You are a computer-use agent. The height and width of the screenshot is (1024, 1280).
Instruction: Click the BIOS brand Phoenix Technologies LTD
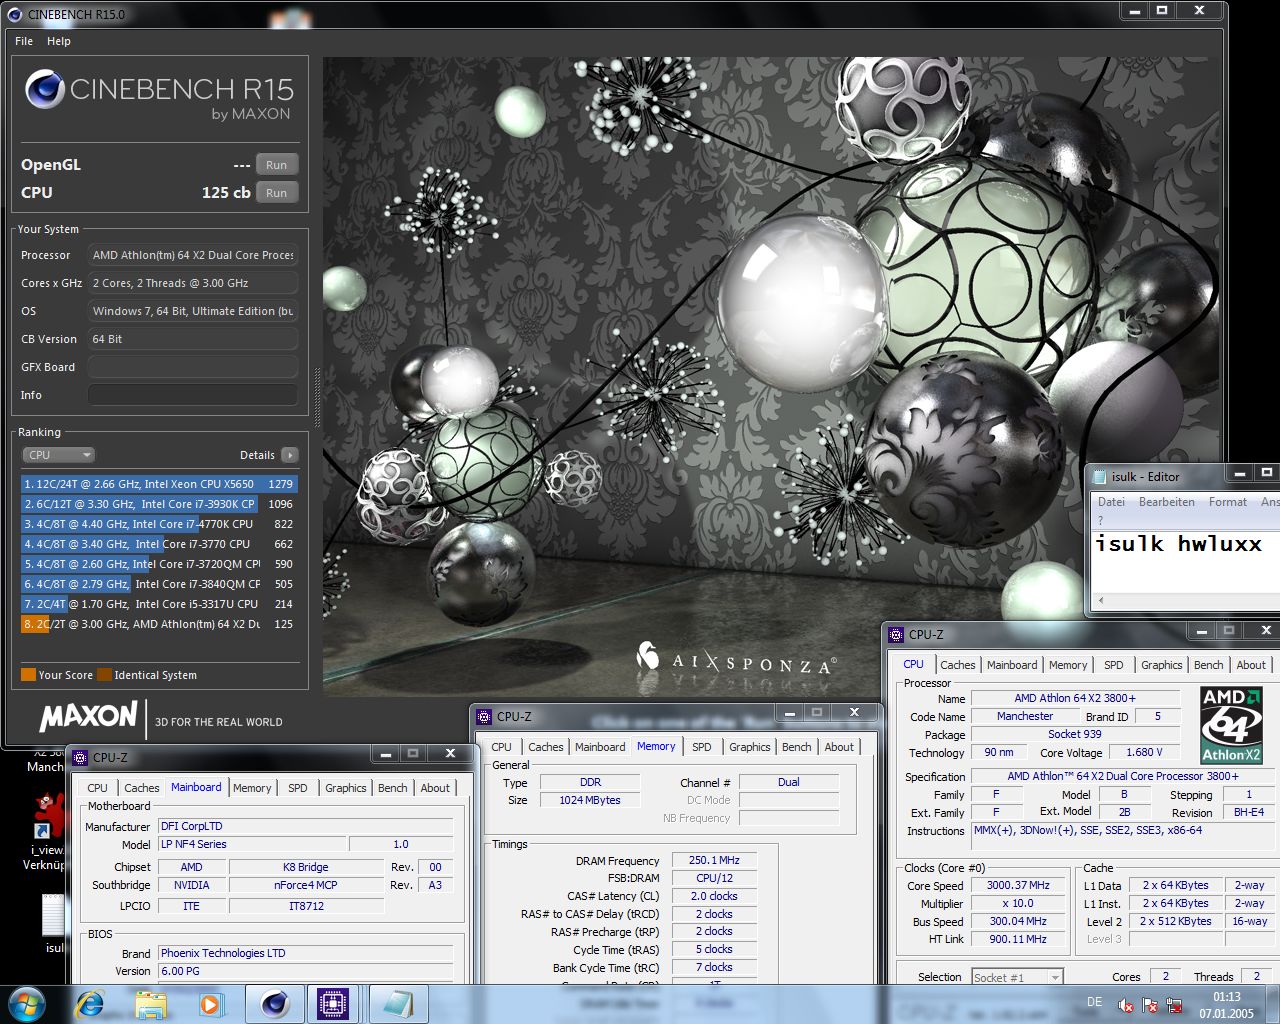pos(306,953)
